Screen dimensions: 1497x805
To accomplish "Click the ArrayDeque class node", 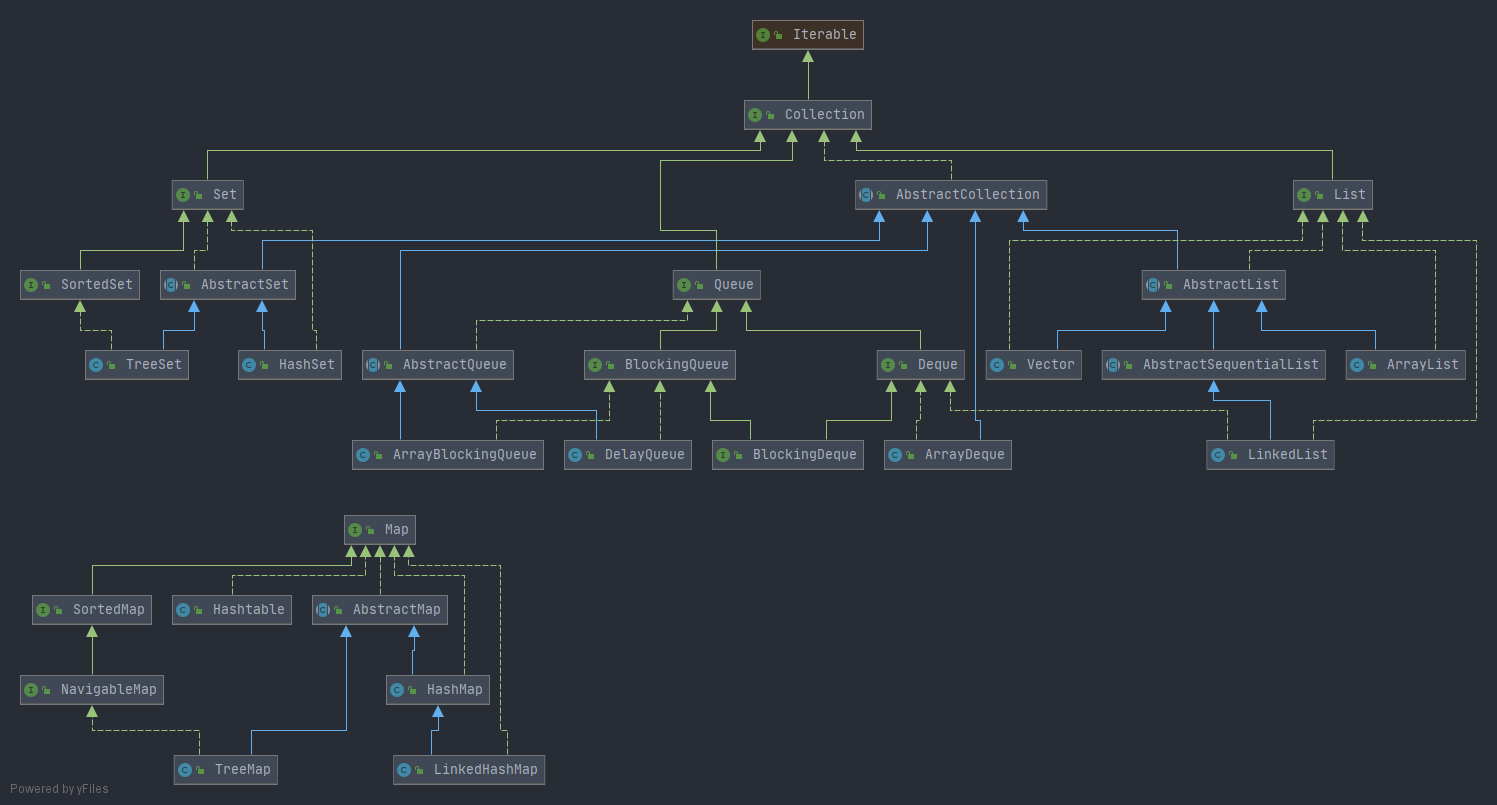I will coord(948,455).
